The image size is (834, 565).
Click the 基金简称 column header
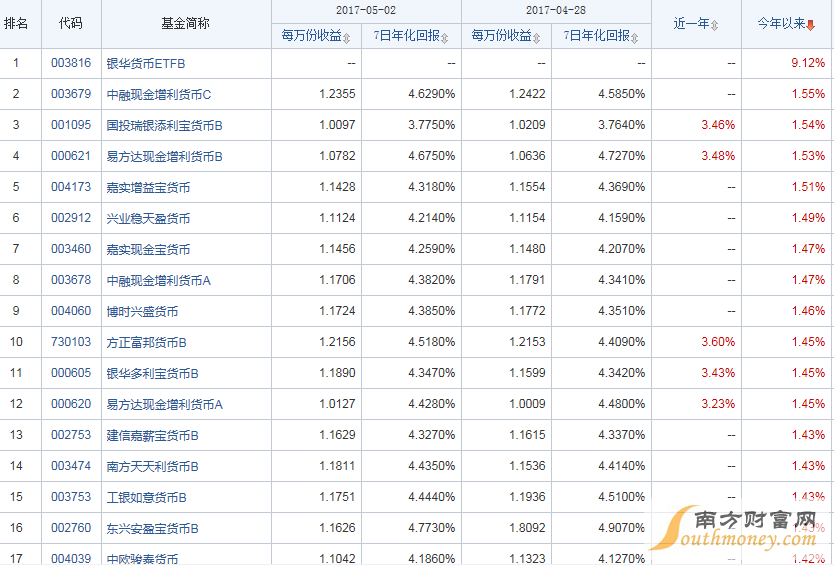pos(186,23)
